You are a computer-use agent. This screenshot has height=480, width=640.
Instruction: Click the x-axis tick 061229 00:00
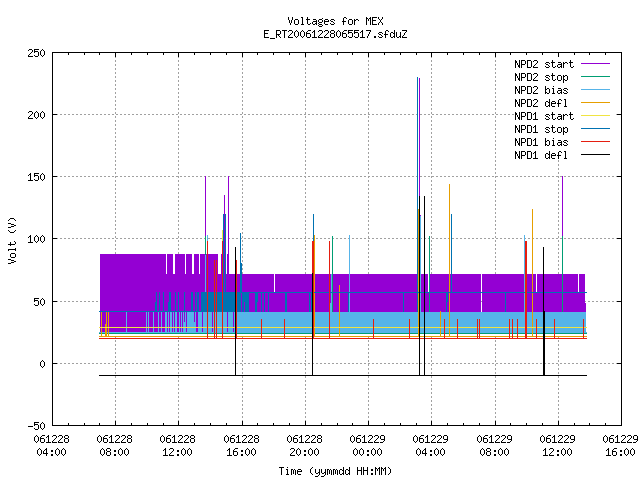click(x=368, y=446)
